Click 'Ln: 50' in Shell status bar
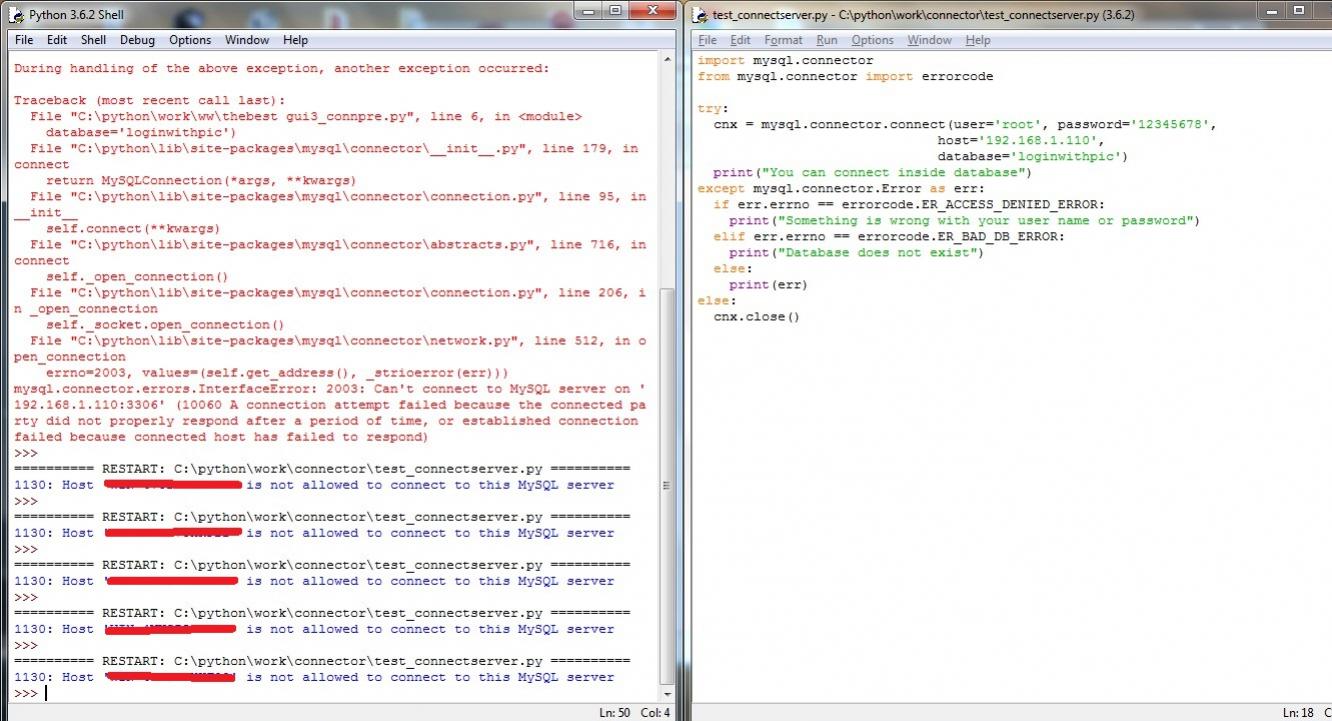 tap(614, 712)
